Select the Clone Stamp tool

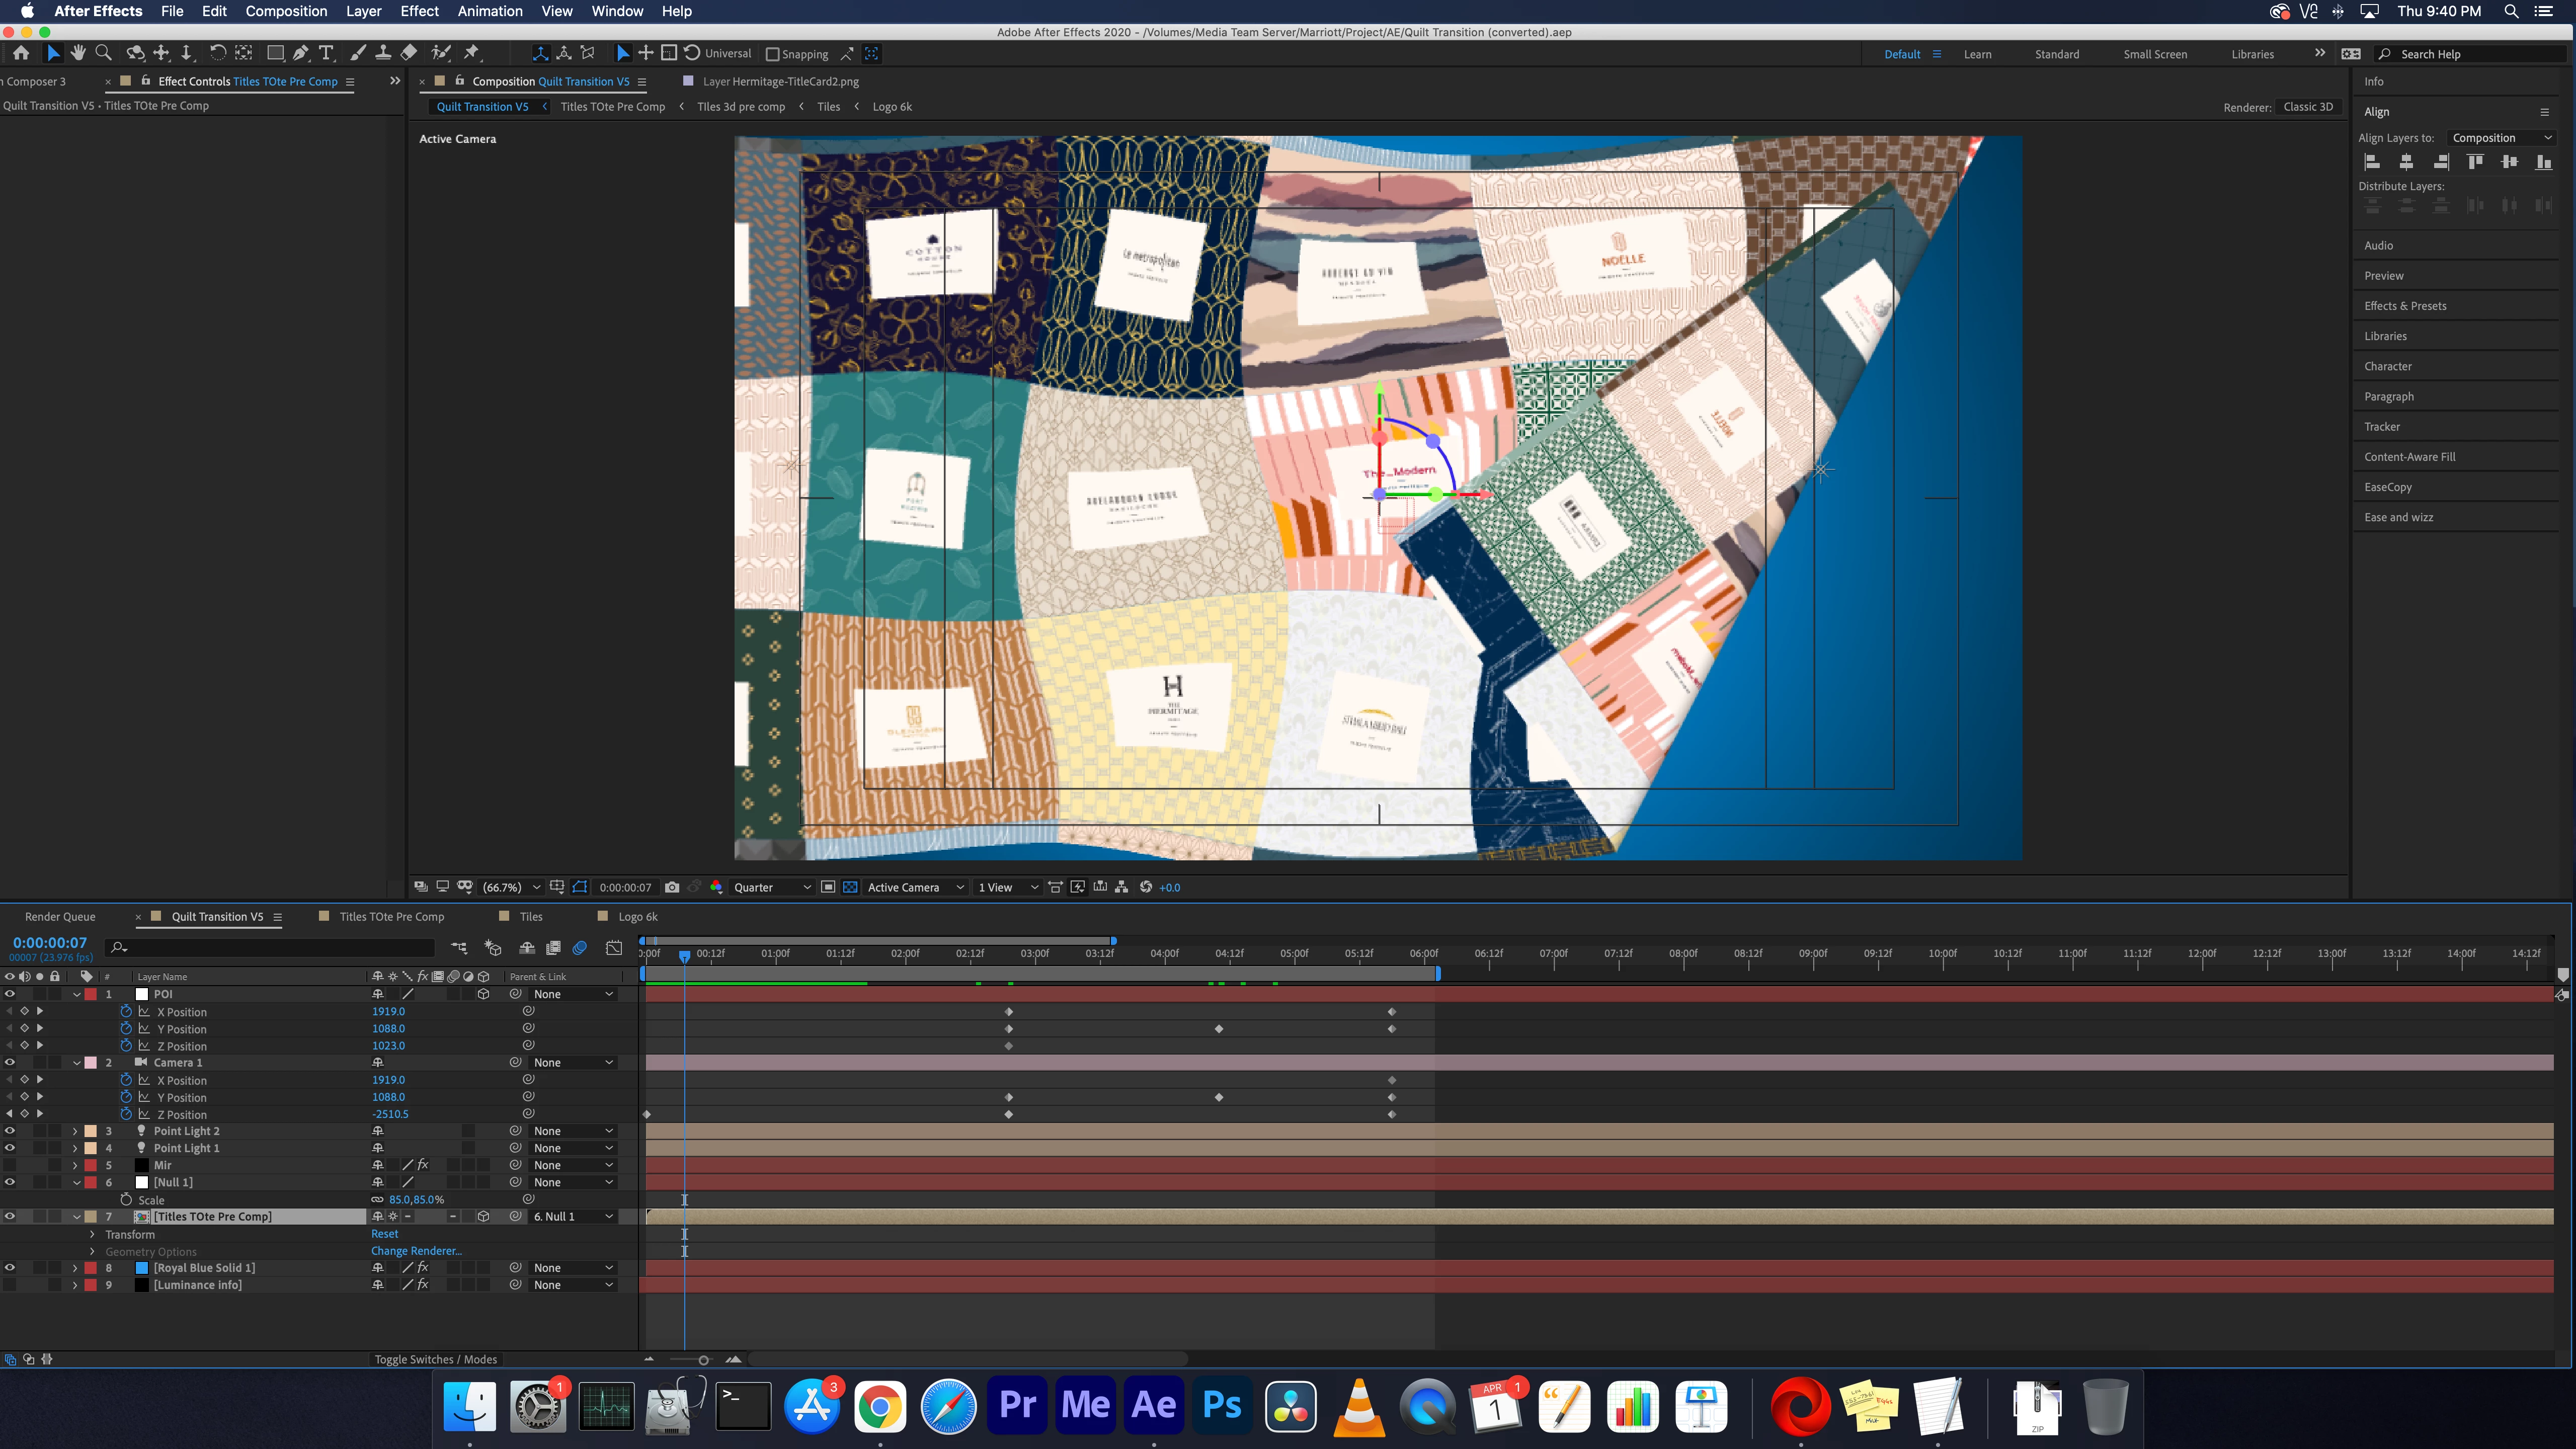point(383,53)
